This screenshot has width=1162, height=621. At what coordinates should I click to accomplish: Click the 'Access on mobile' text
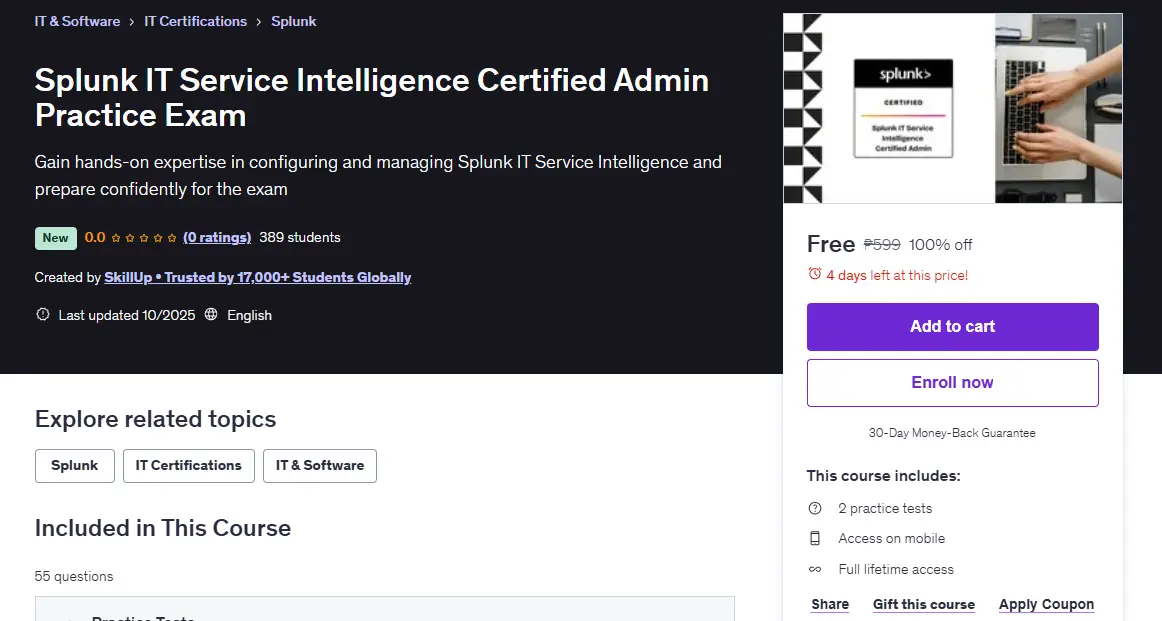892,539
